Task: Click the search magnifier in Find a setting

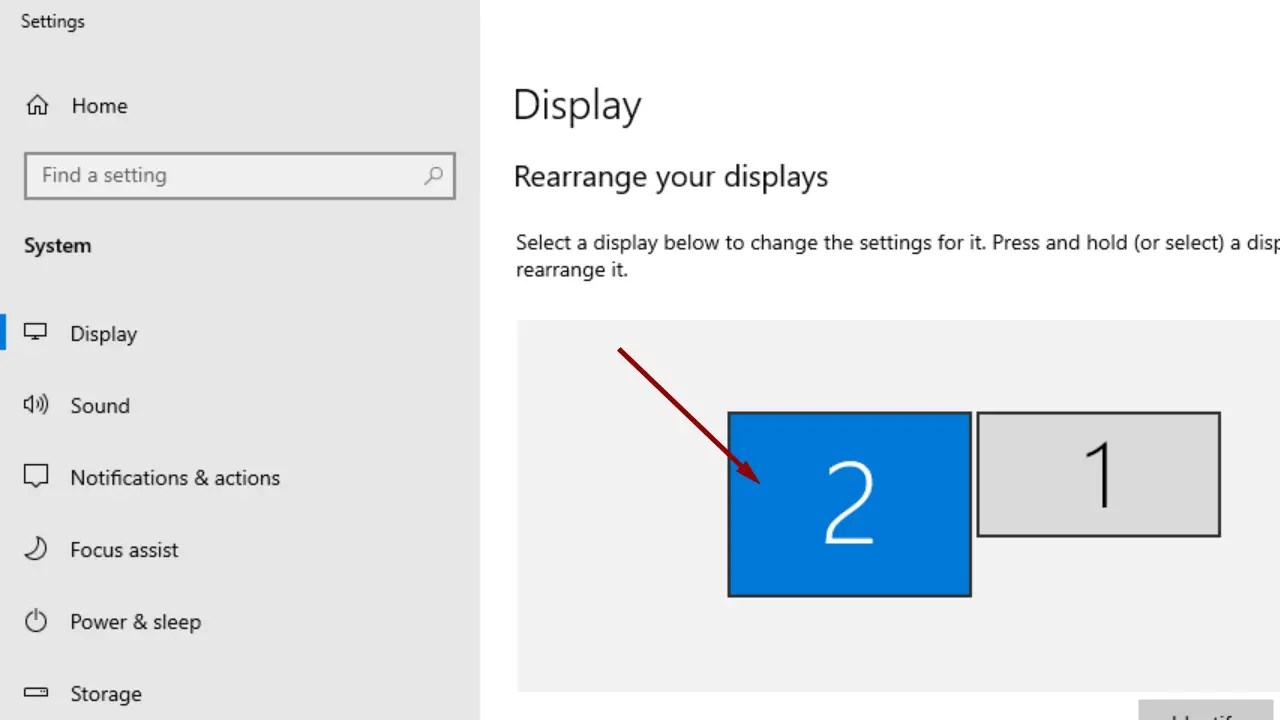Action: coord(433,176)
